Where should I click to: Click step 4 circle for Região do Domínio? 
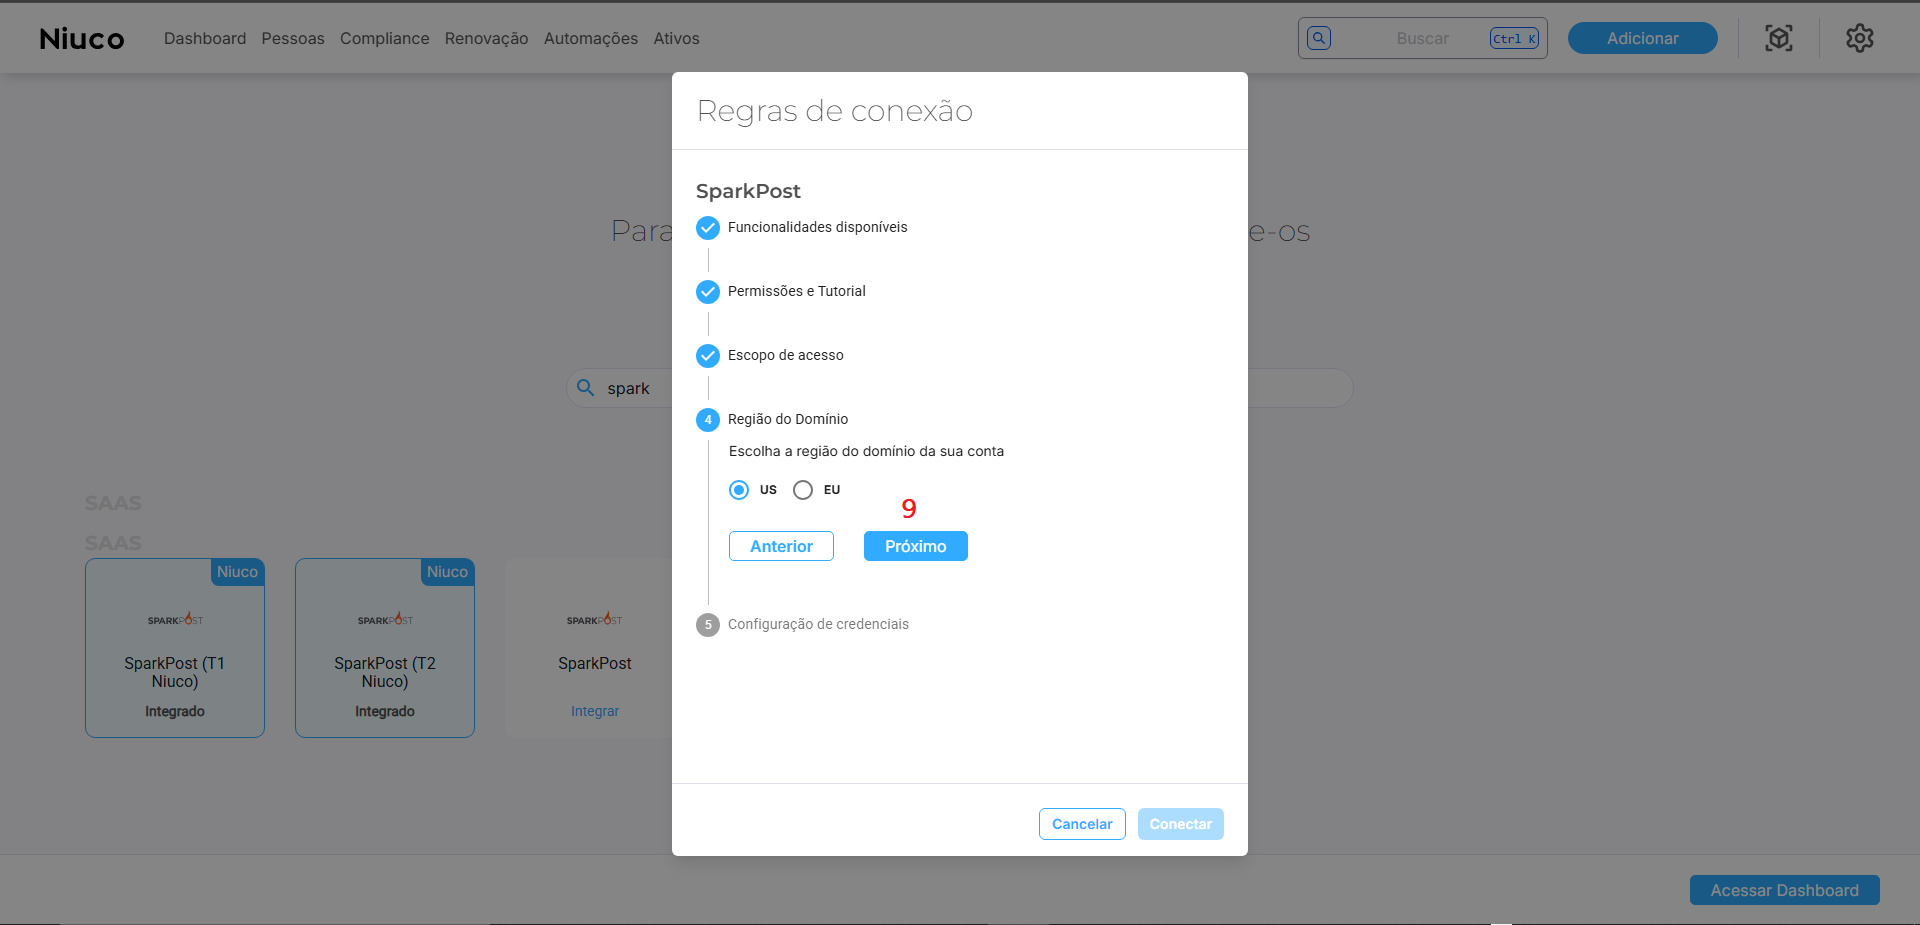coord(708,420)
